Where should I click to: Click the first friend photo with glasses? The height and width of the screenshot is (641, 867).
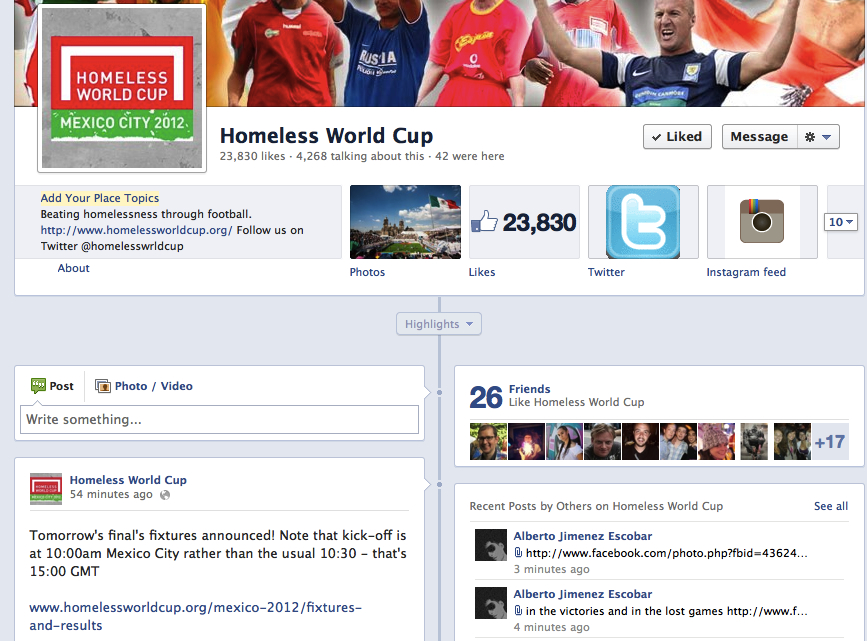click(x=488, y=442)
